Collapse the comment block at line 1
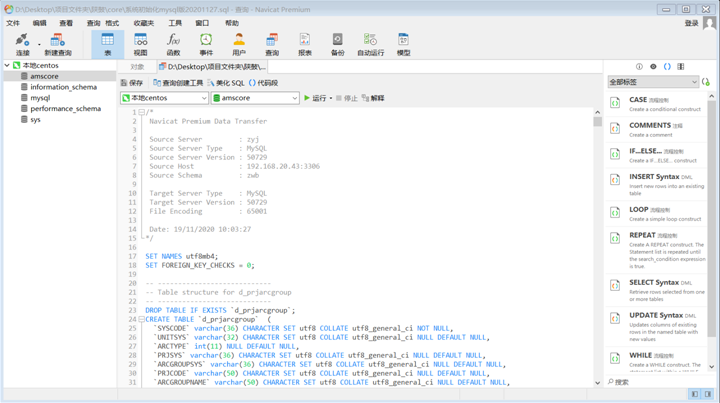 141,112
